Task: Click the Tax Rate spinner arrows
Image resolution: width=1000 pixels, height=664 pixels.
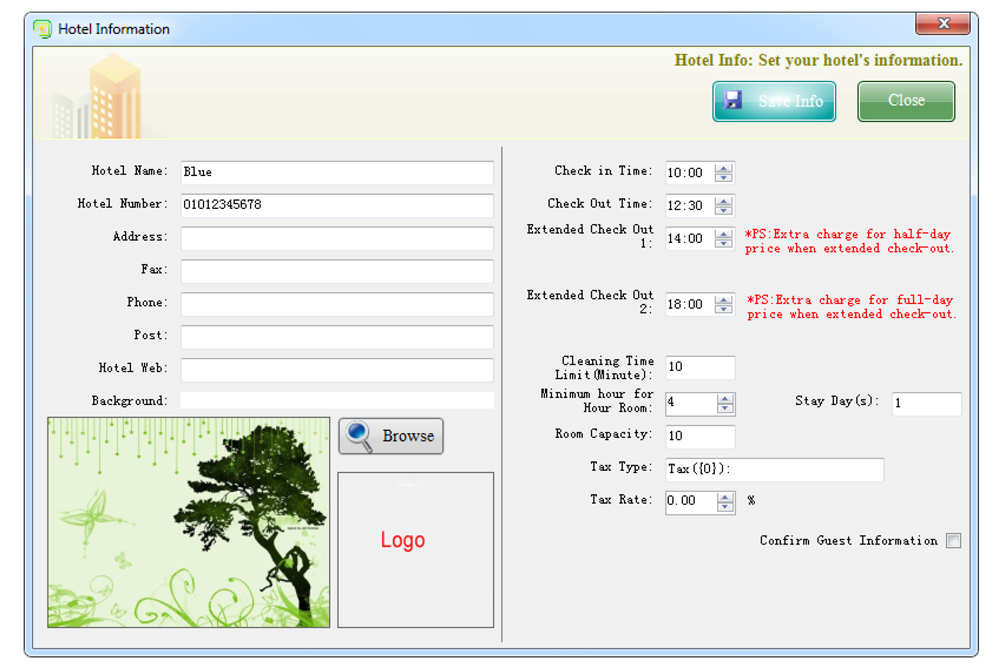Action: (x=726, y=502)
